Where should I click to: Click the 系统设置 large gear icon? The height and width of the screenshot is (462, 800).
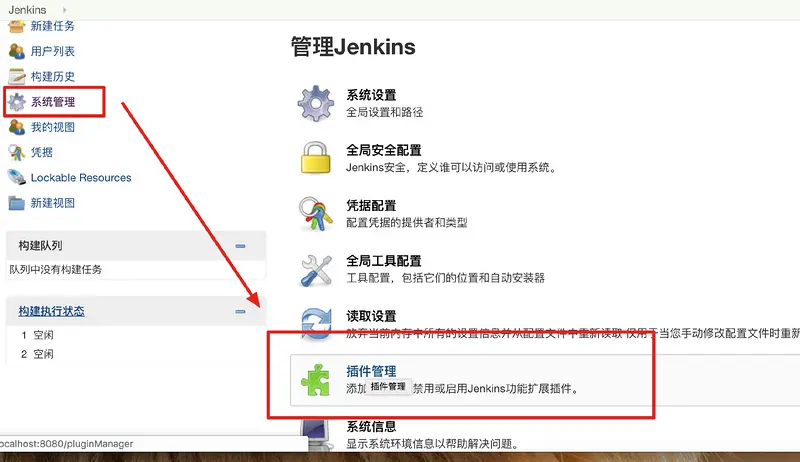click(316, 104)
